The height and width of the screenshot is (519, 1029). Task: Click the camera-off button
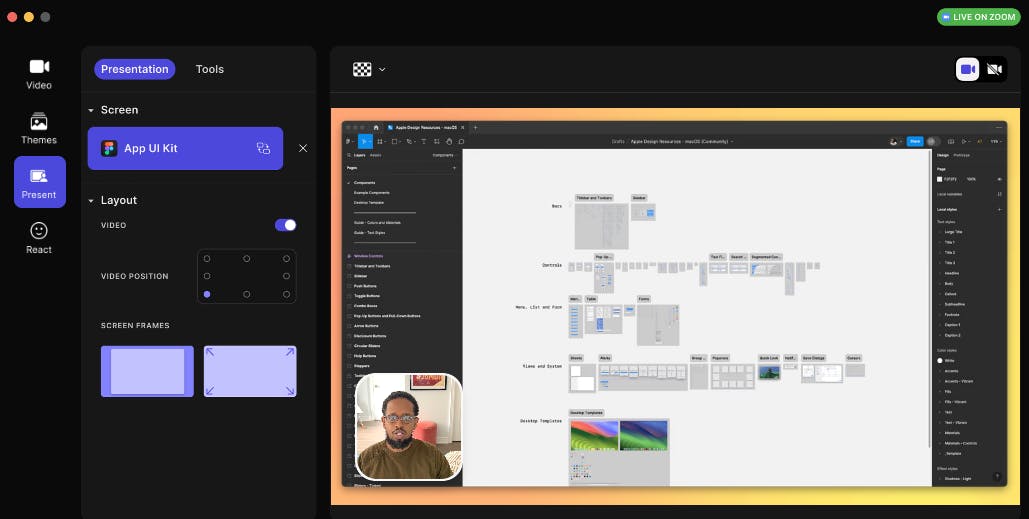(994, 69)
